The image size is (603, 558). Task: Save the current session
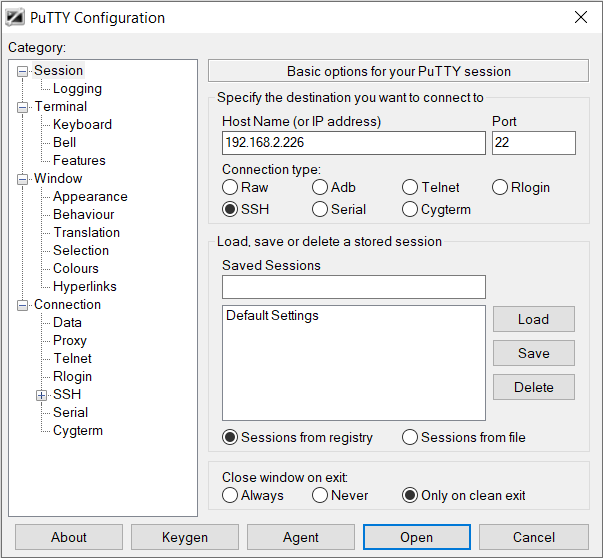(534, 353)
